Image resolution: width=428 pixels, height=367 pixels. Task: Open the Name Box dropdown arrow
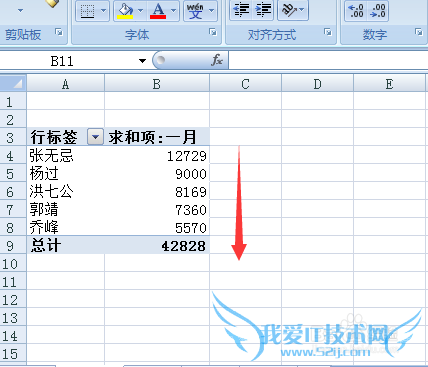coord(142,61)
